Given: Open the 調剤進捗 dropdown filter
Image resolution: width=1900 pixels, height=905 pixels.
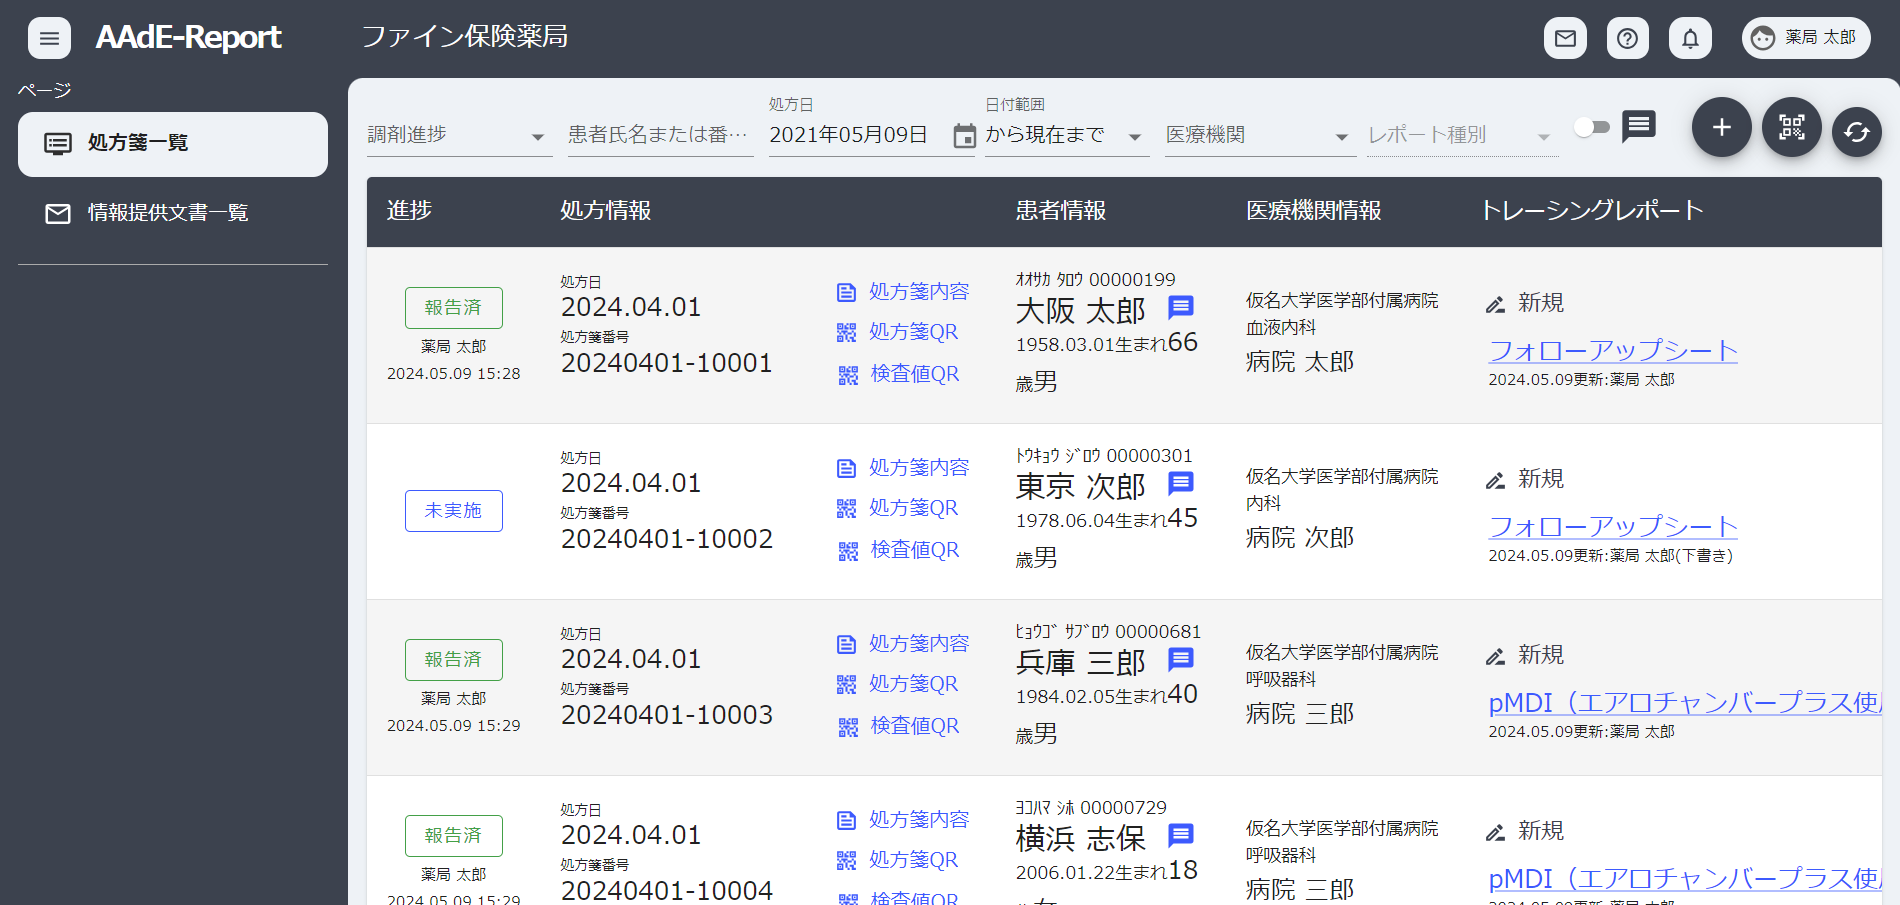Looking at the screenshot, I should coord(458,135).
